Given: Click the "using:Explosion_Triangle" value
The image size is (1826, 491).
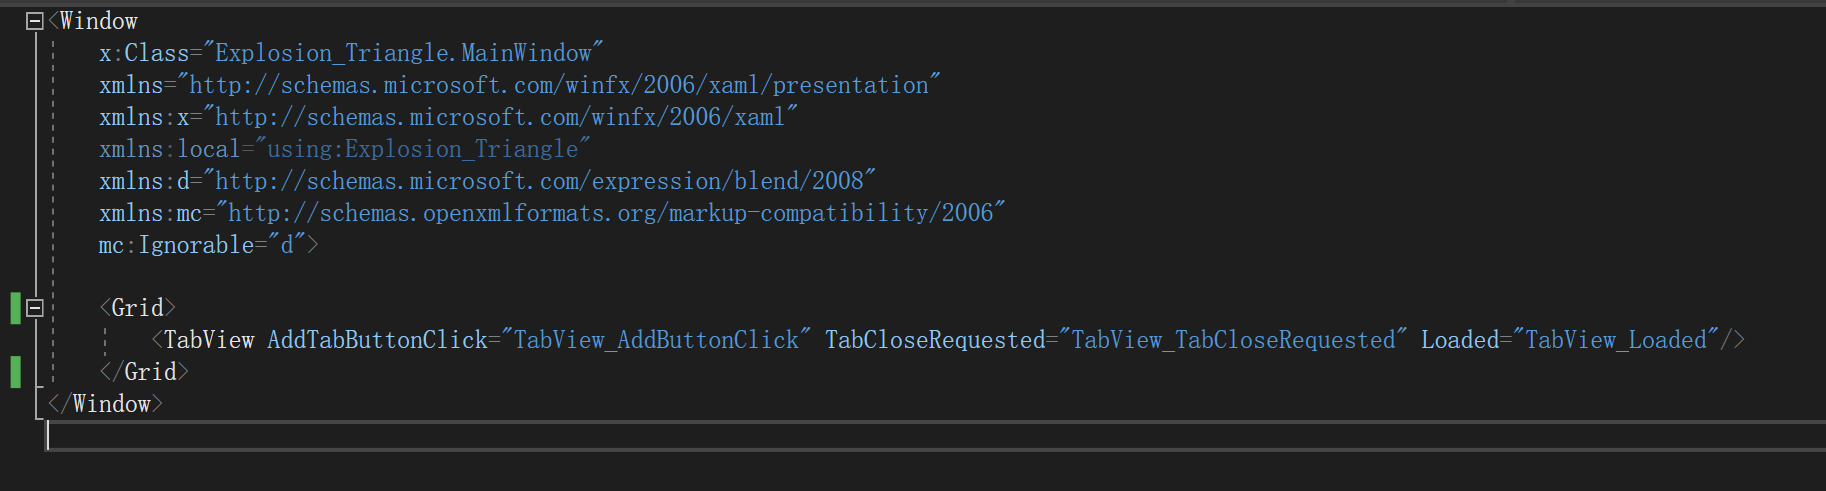Looking at the screenshot, I should click(x=422, y=149).
